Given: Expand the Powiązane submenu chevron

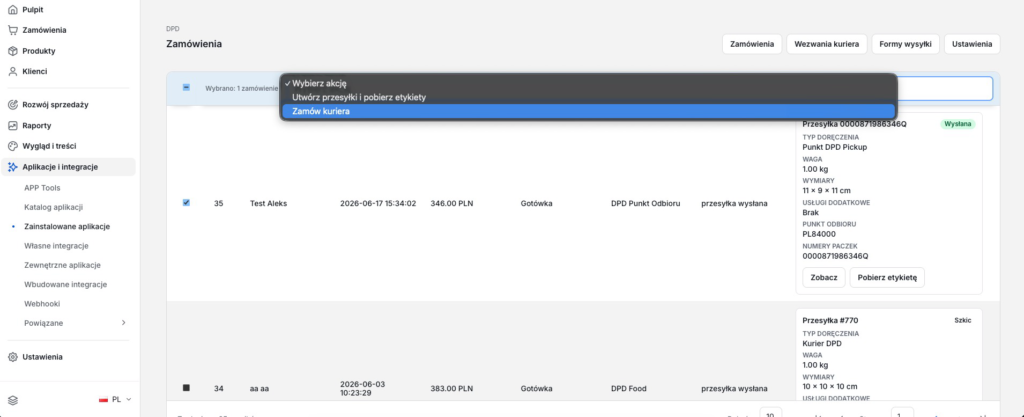Looking at the screenshot, I should tap(123, 323).
